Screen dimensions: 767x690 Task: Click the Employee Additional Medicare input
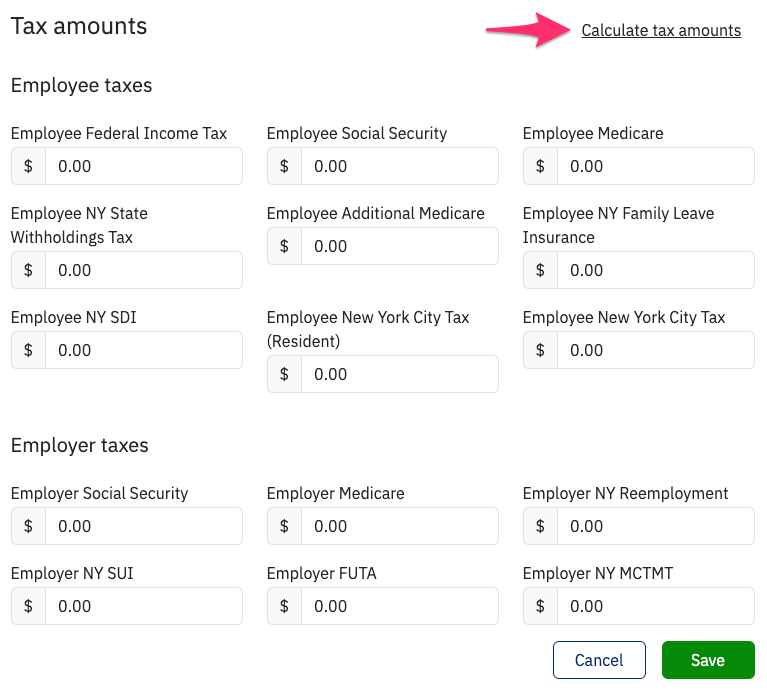coord(399,246)
